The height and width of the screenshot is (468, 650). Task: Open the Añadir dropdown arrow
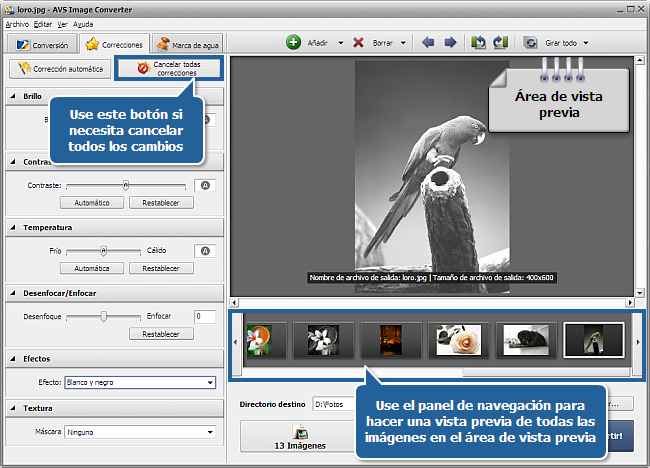click(x=340, y=44)
